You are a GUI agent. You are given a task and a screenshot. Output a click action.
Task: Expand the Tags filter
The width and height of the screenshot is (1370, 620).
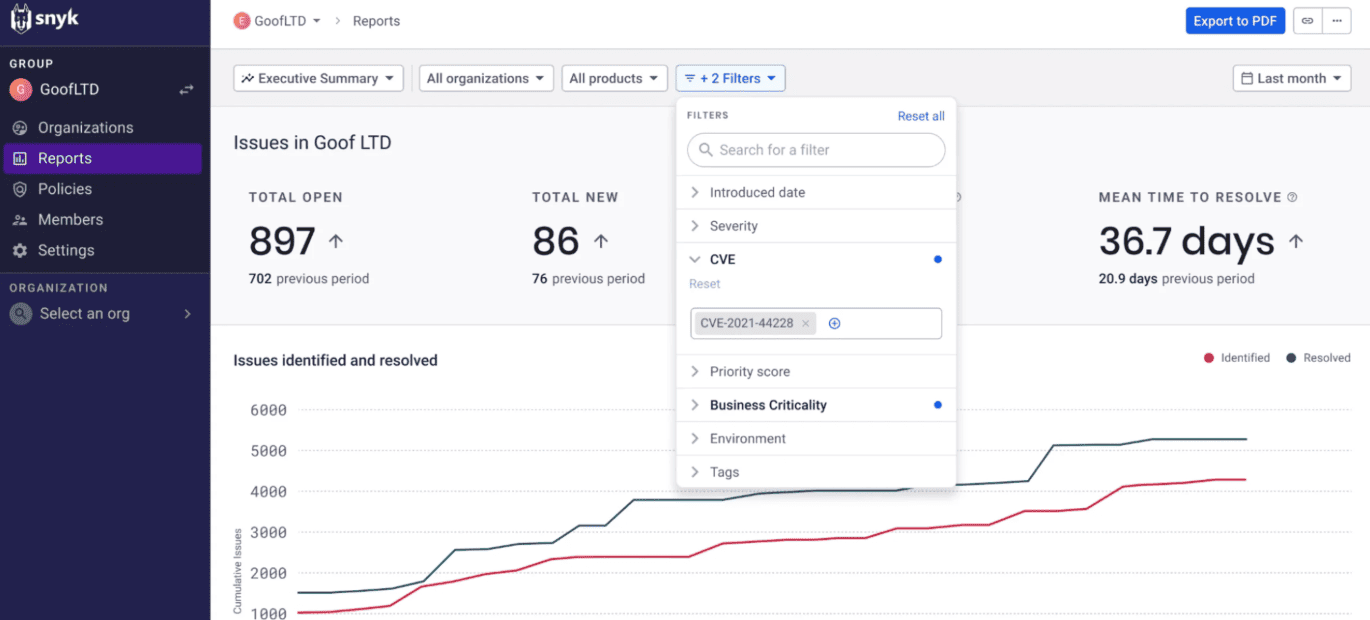pyautogui.click(x=816, y=472)
